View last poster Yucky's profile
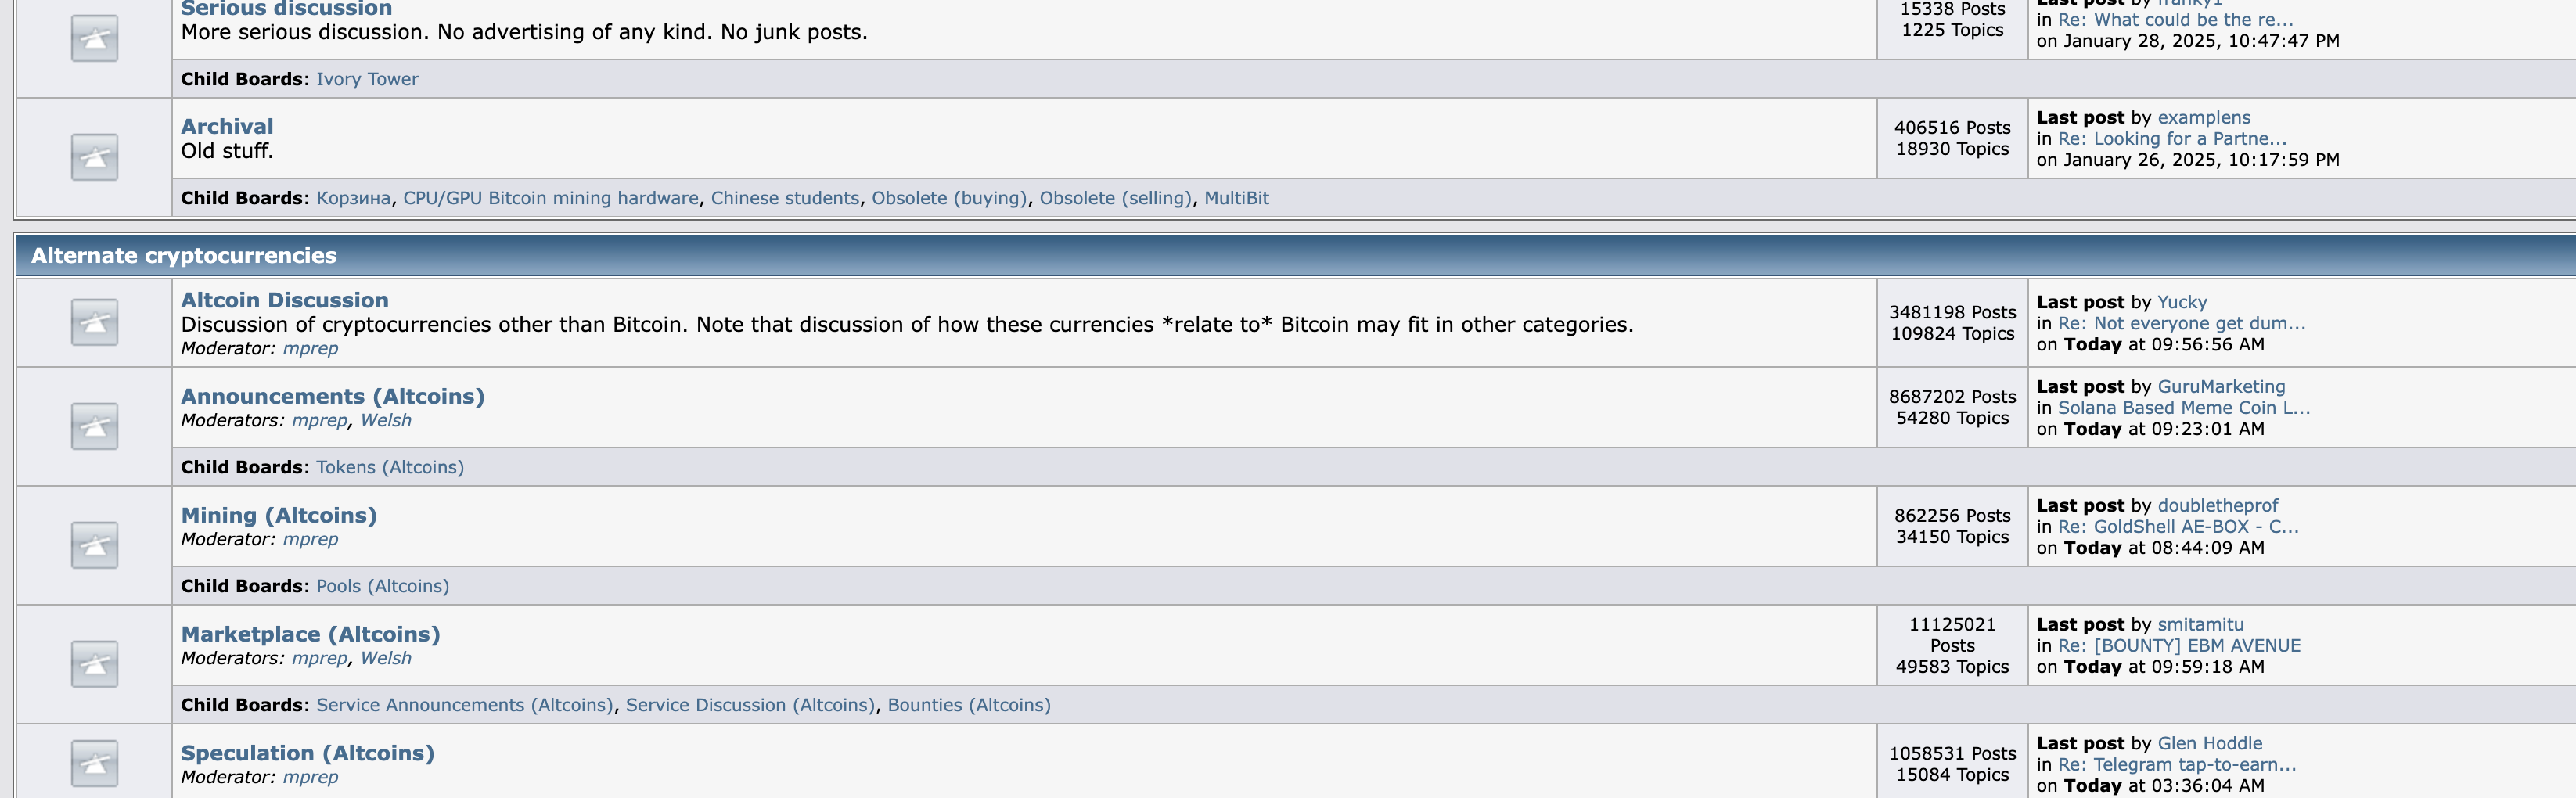 point(2181,302)
